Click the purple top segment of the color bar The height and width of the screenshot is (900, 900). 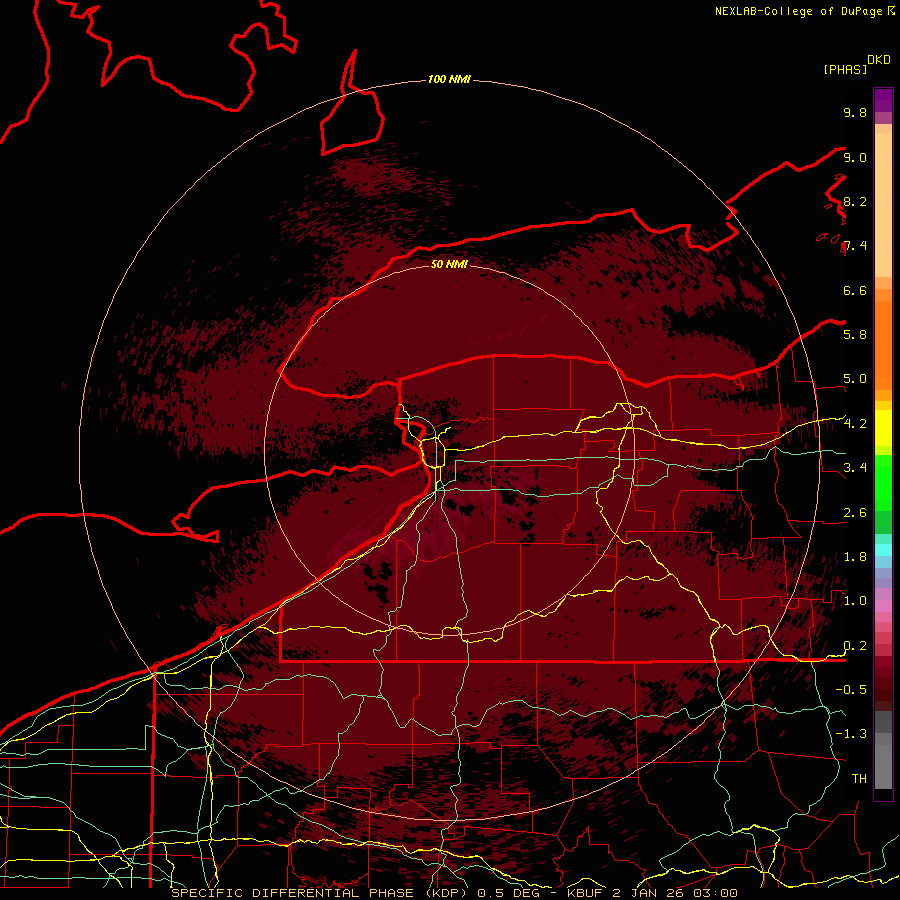[883, 100]
